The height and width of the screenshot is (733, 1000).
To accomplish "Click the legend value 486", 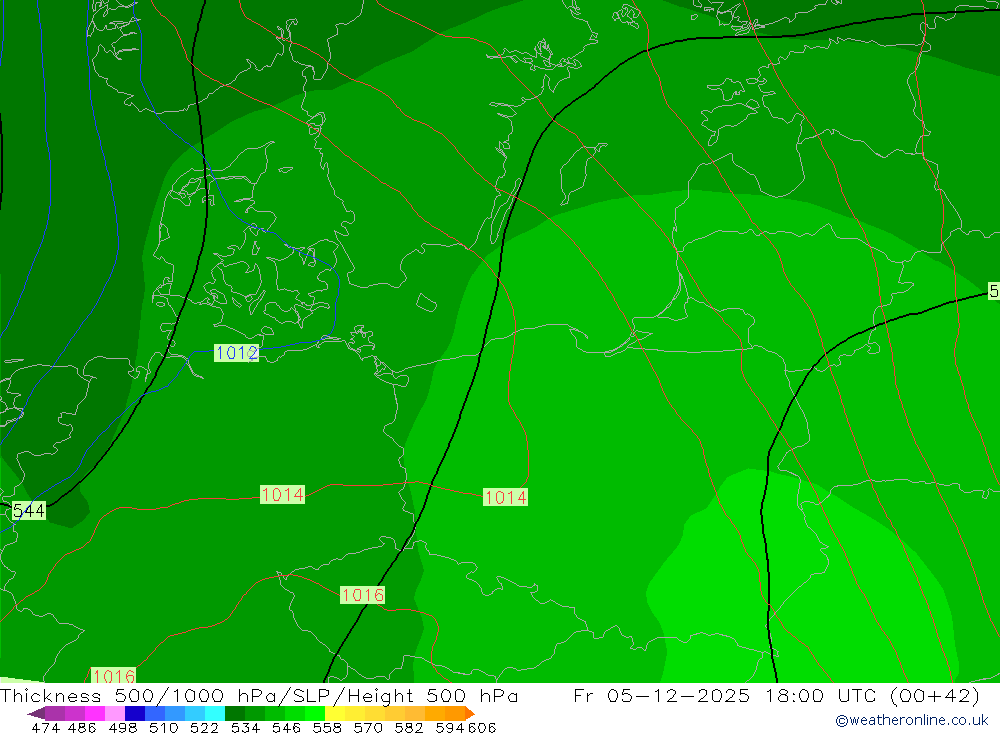I will tap(82, 727).
